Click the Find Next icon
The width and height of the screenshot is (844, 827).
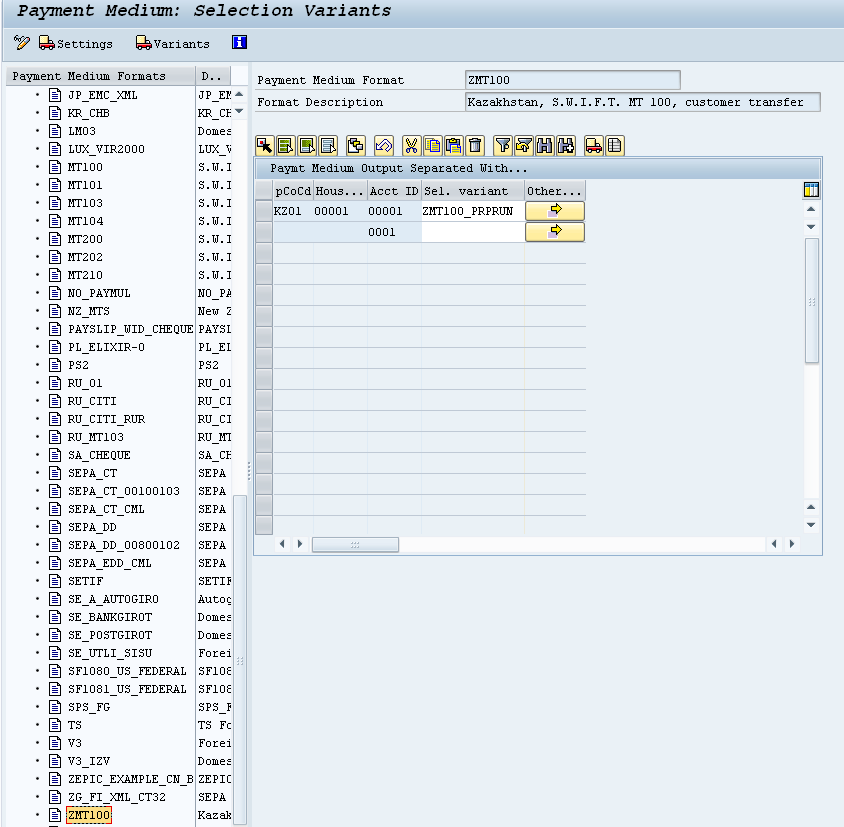pyautogui.click(x=565, y=146)
